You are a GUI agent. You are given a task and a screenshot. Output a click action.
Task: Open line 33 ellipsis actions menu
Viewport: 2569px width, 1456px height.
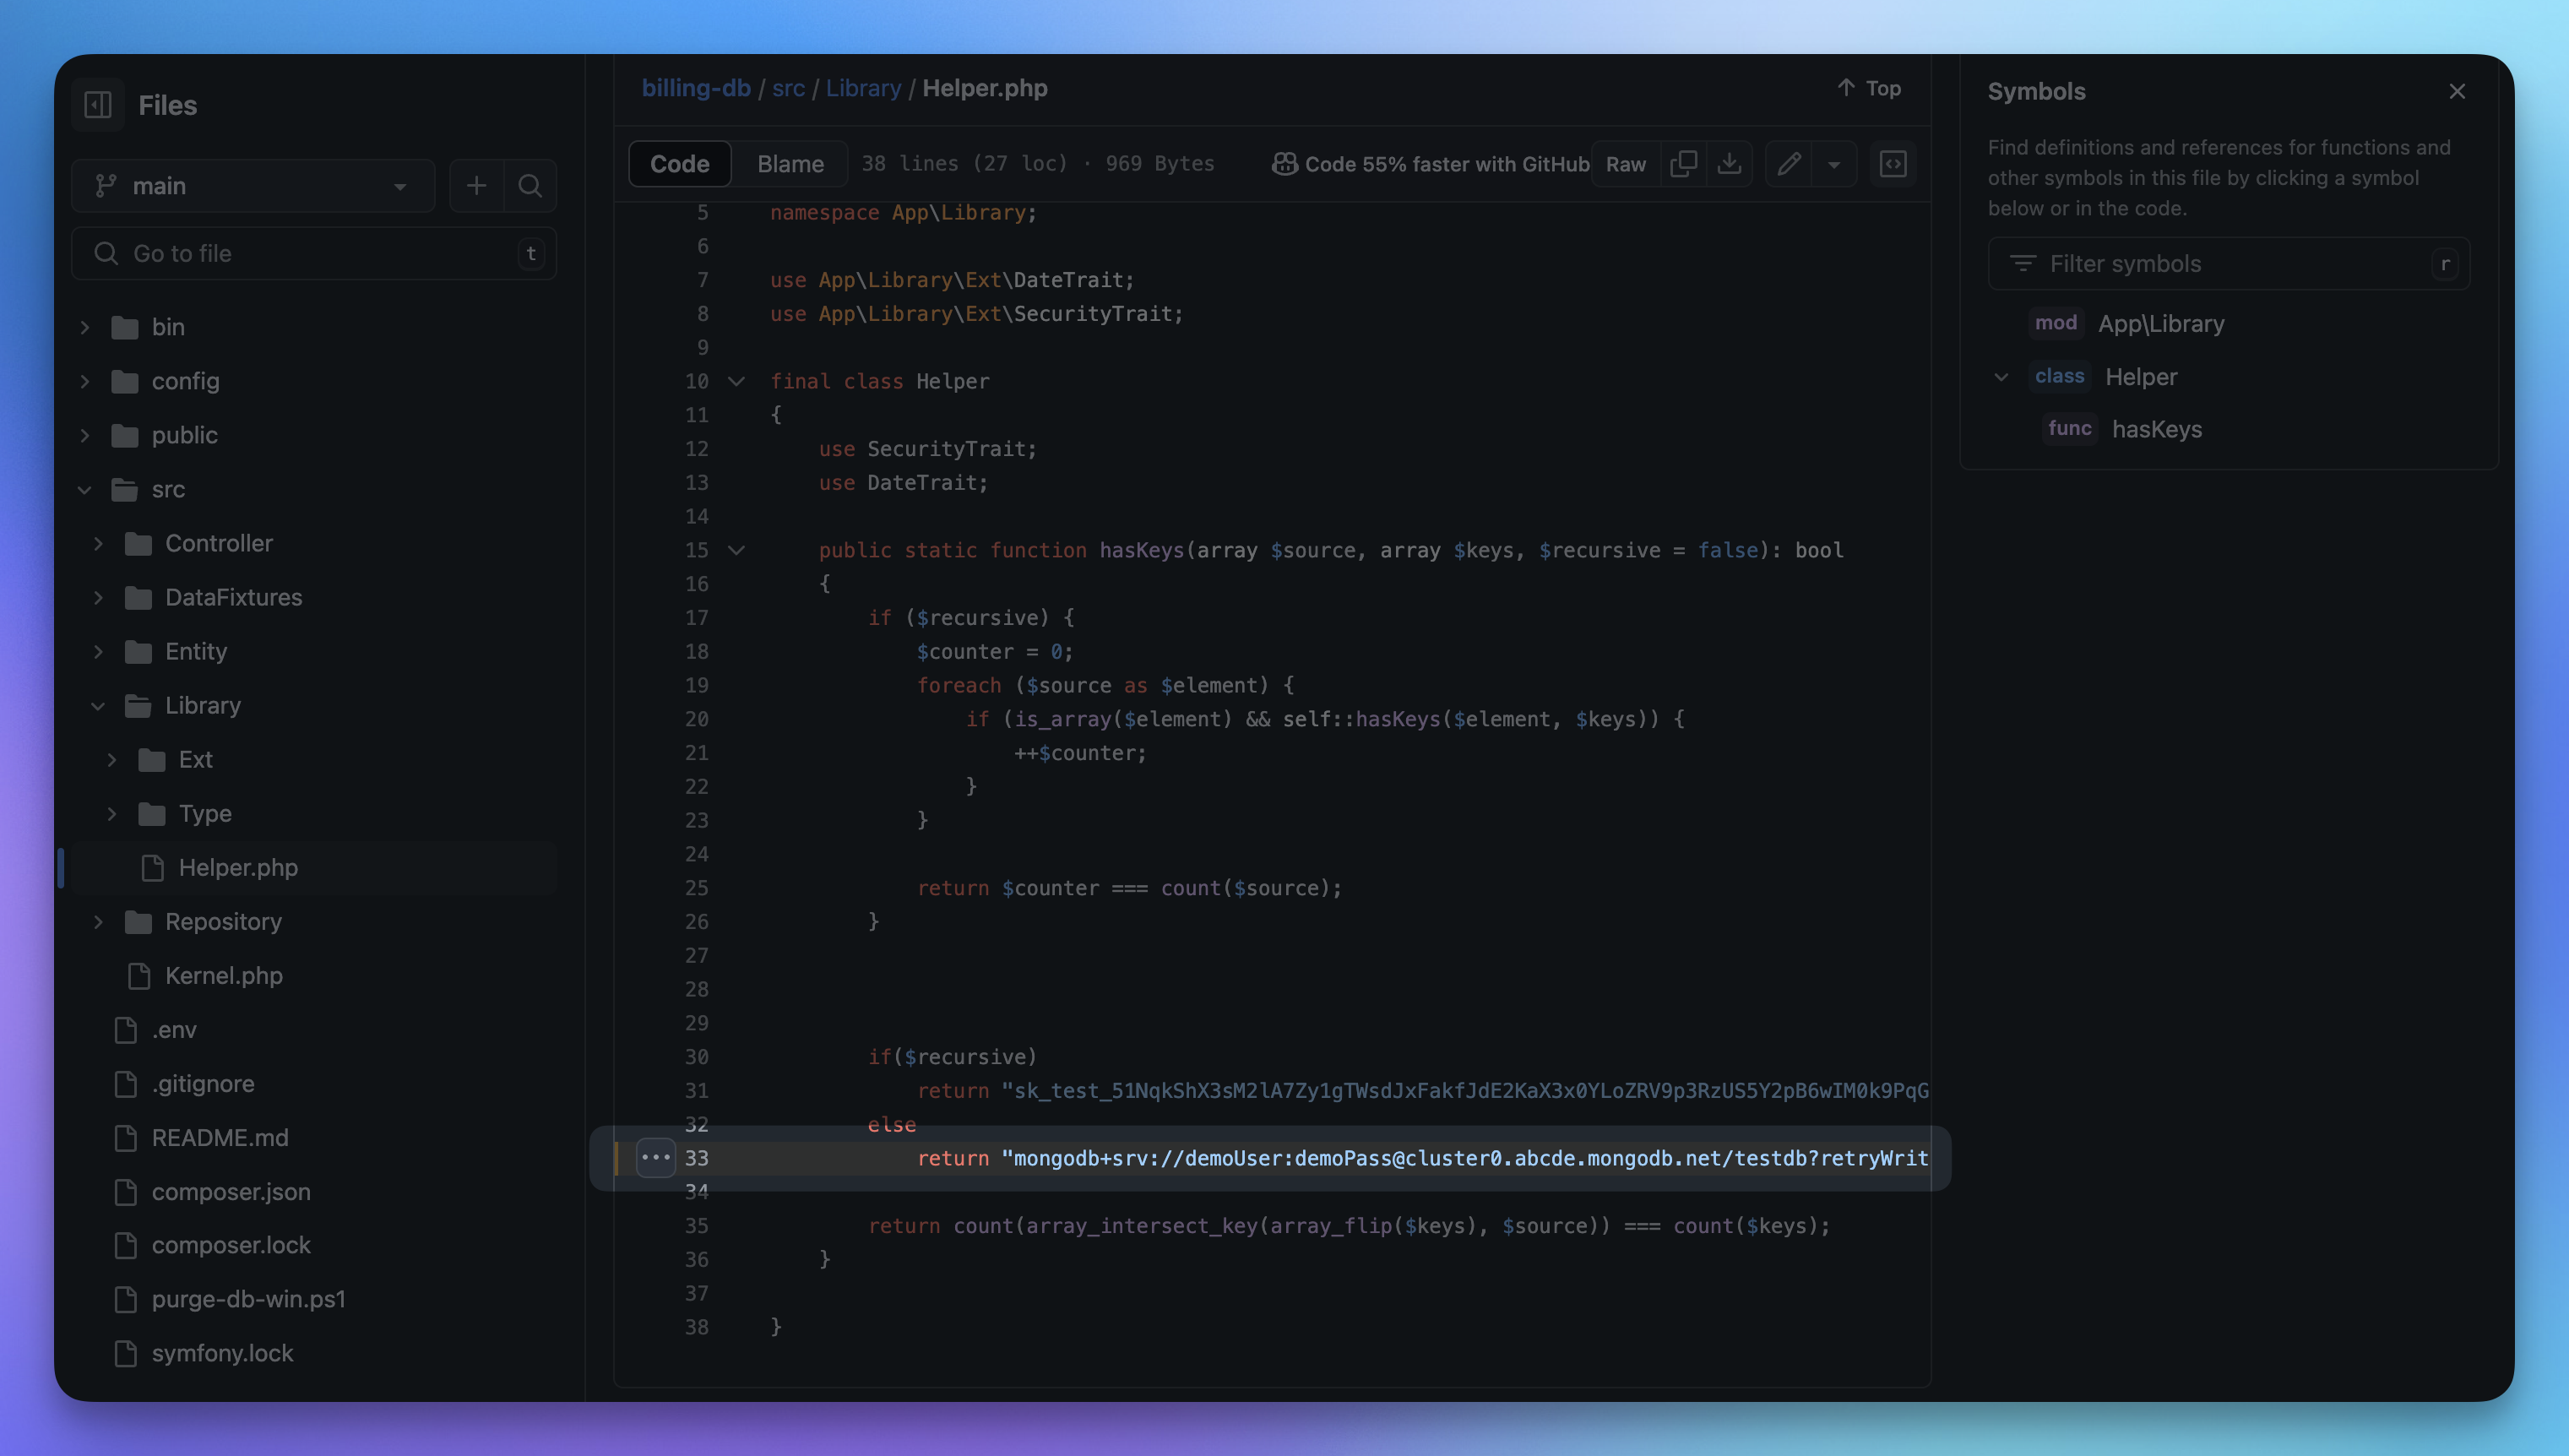click(656, 1157)
